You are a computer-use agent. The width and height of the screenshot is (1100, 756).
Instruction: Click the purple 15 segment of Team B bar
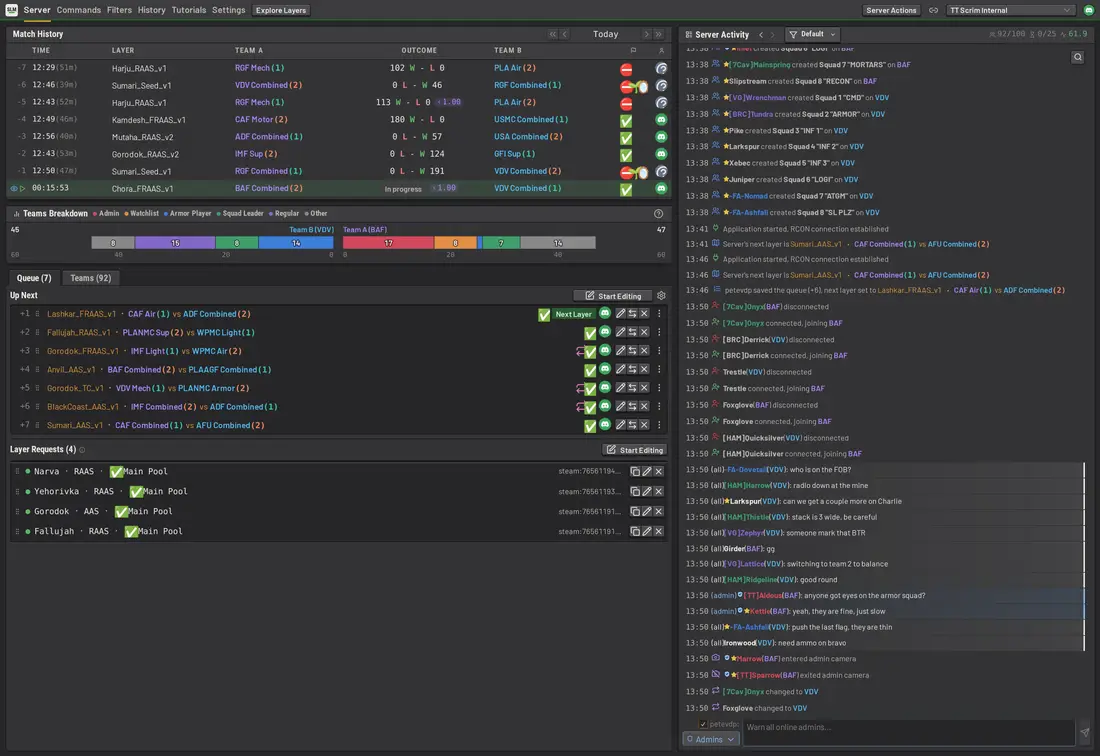tap(175, 243)
